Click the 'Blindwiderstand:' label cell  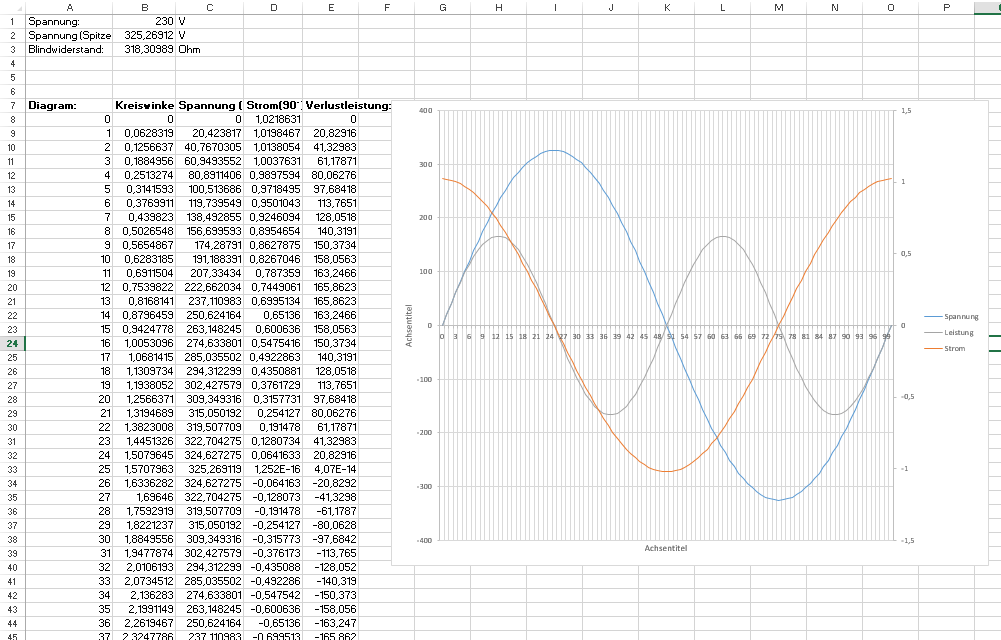pos(69,50)
